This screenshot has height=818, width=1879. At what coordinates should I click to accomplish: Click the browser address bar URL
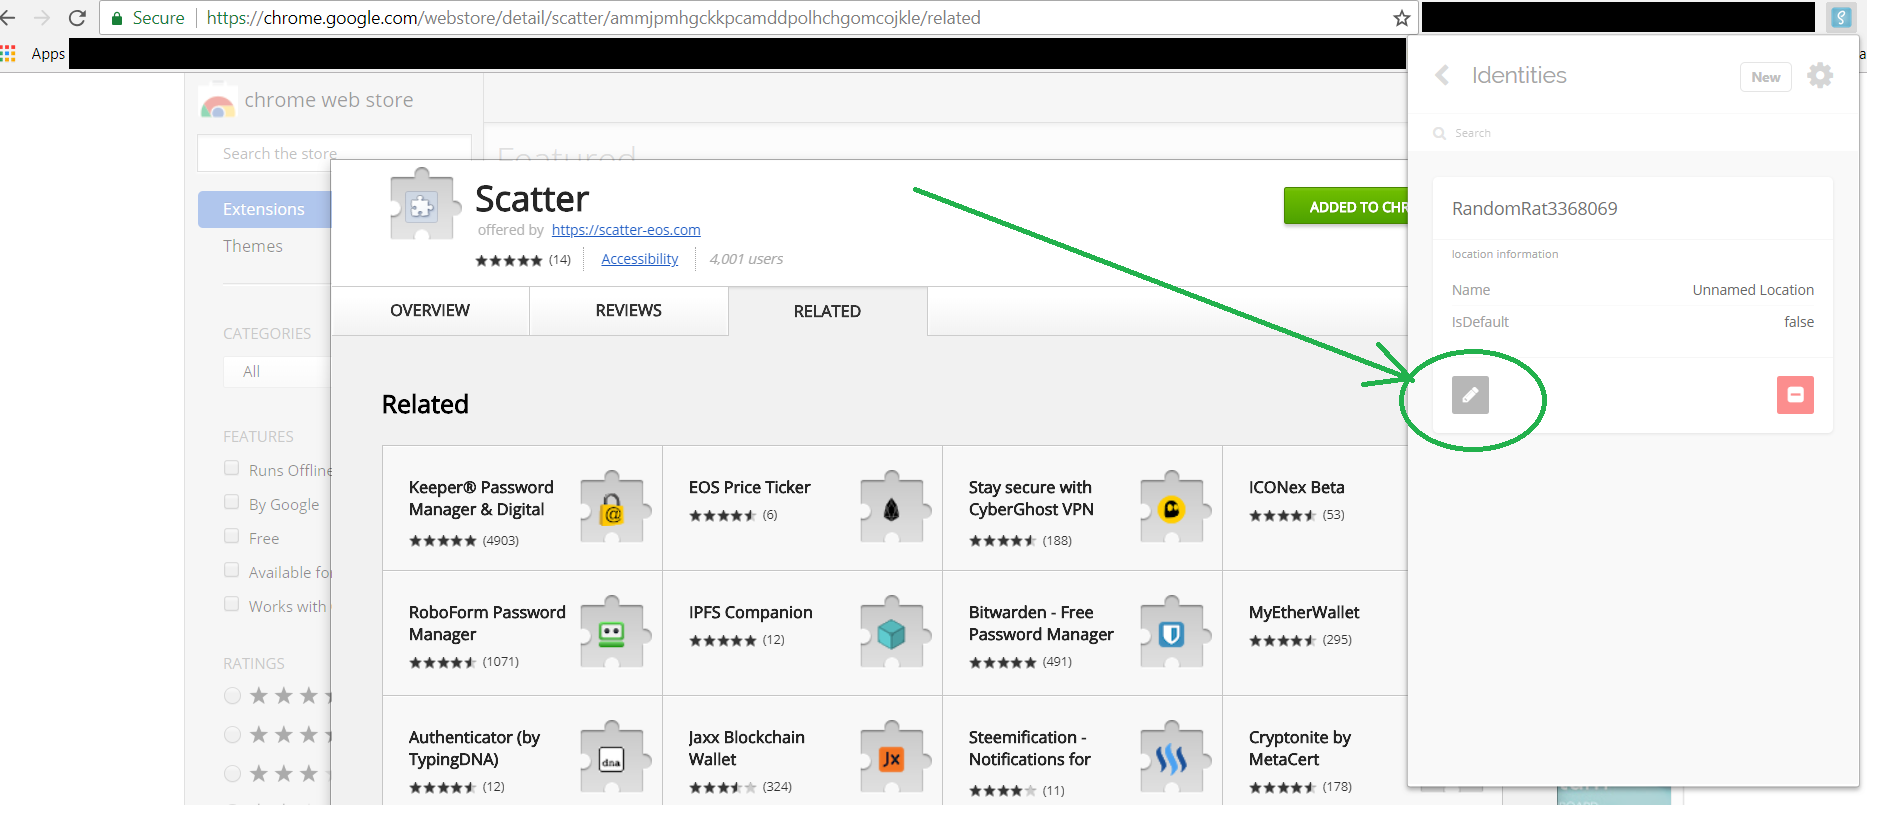593,18
